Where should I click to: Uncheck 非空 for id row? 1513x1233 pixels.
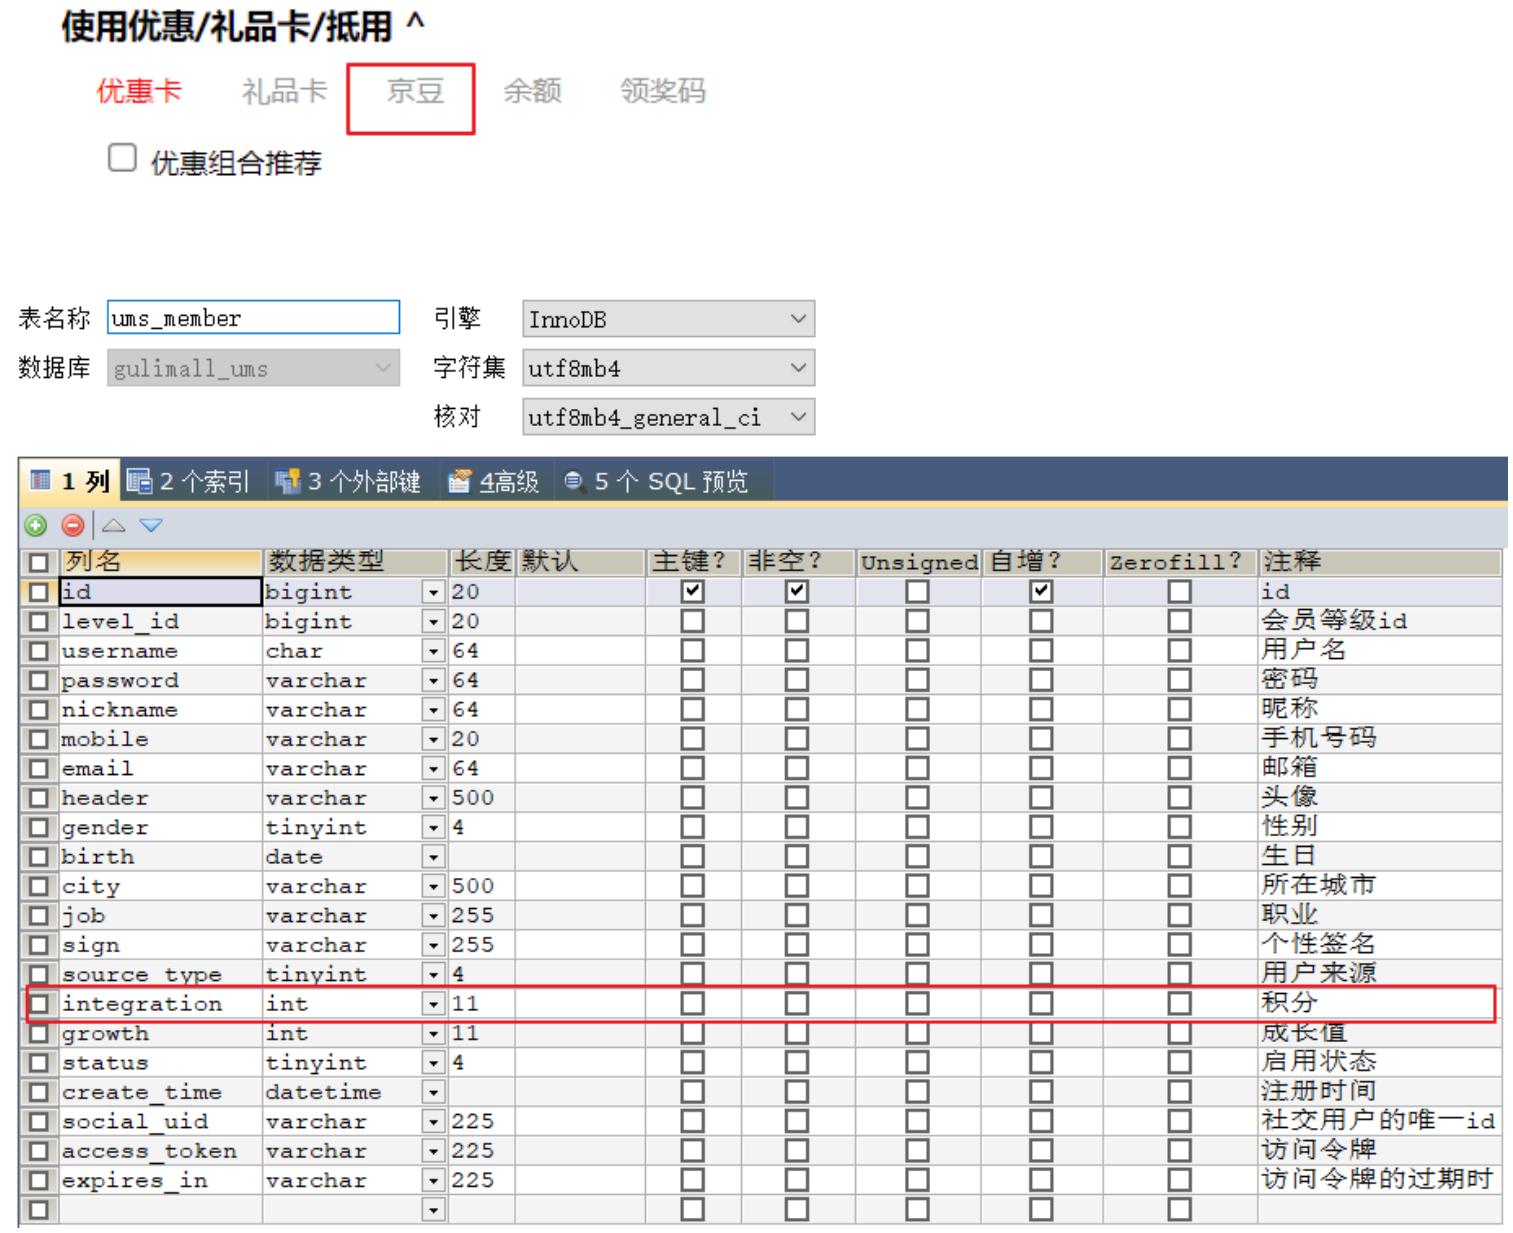pyautogui.click(x=796, y=591)
